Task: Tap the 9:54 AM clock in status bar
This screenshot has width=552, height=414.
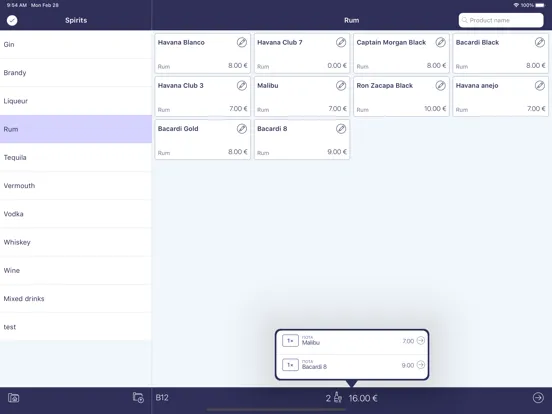Action: click(x=17, y=5)
